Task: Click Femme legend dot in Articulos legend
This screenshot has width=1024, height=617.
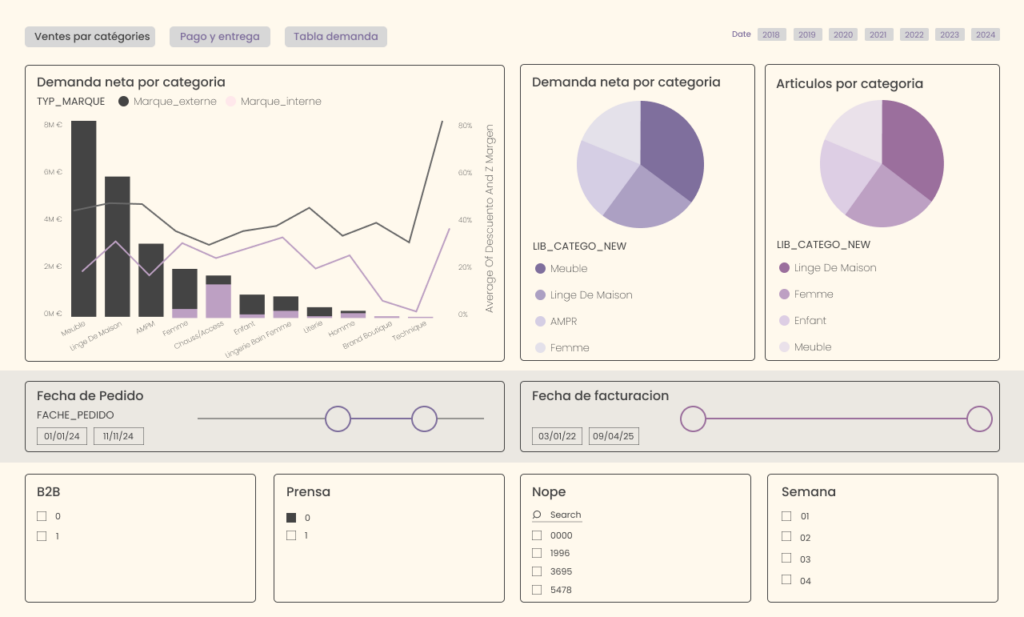Action: 784,294
